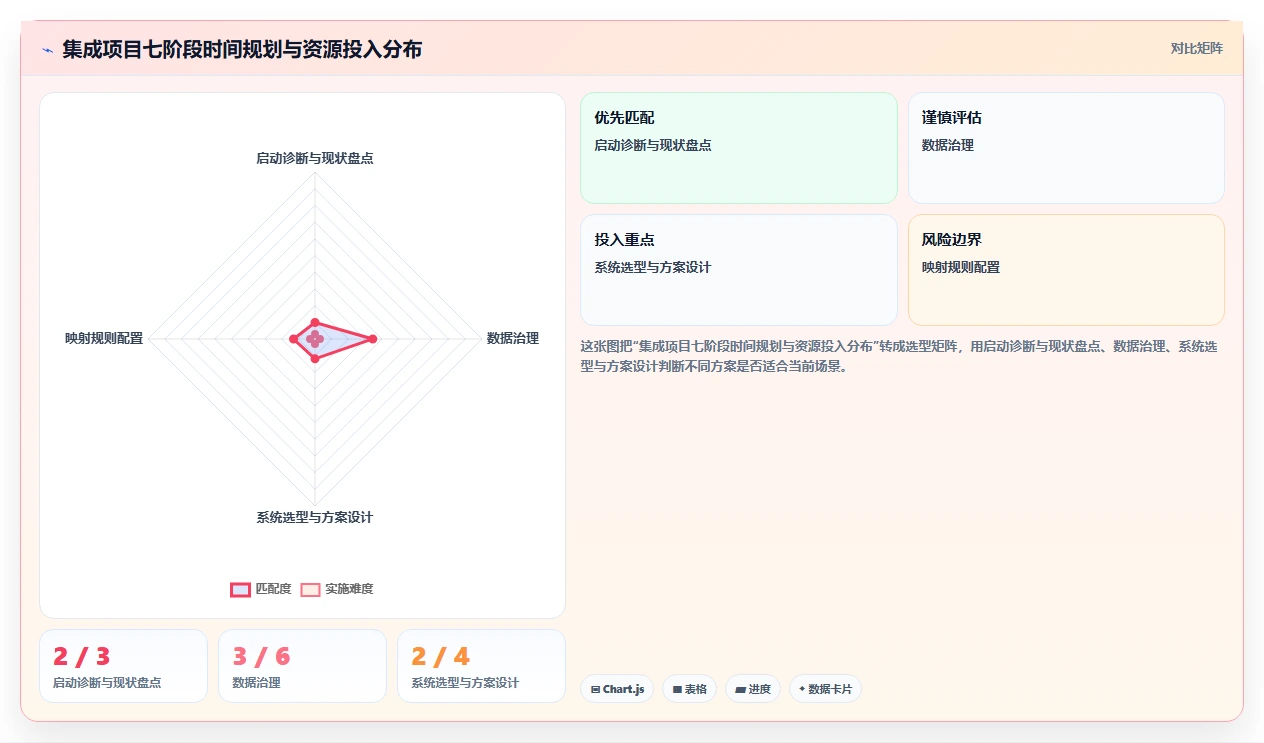
Task: Open the 谨慎评估 card
Action: (x=1066, y=148)
